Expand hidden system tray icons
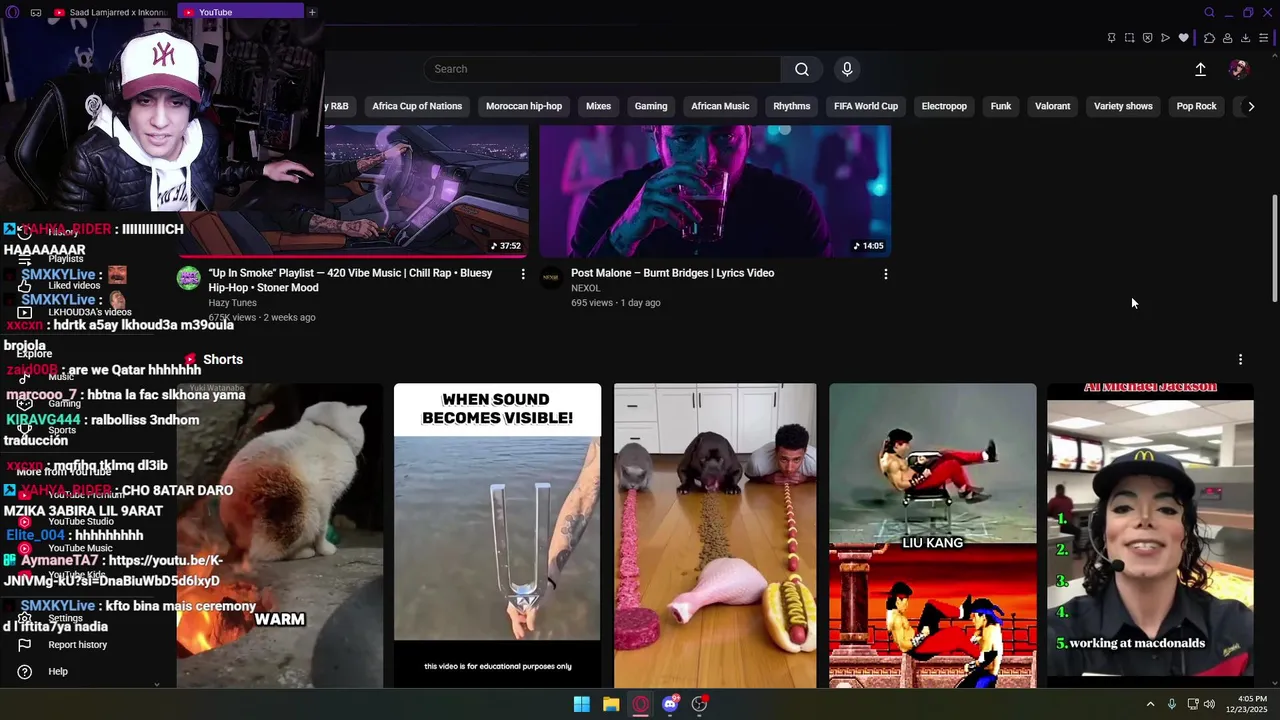The image size is (1280, 720). 1150,704
